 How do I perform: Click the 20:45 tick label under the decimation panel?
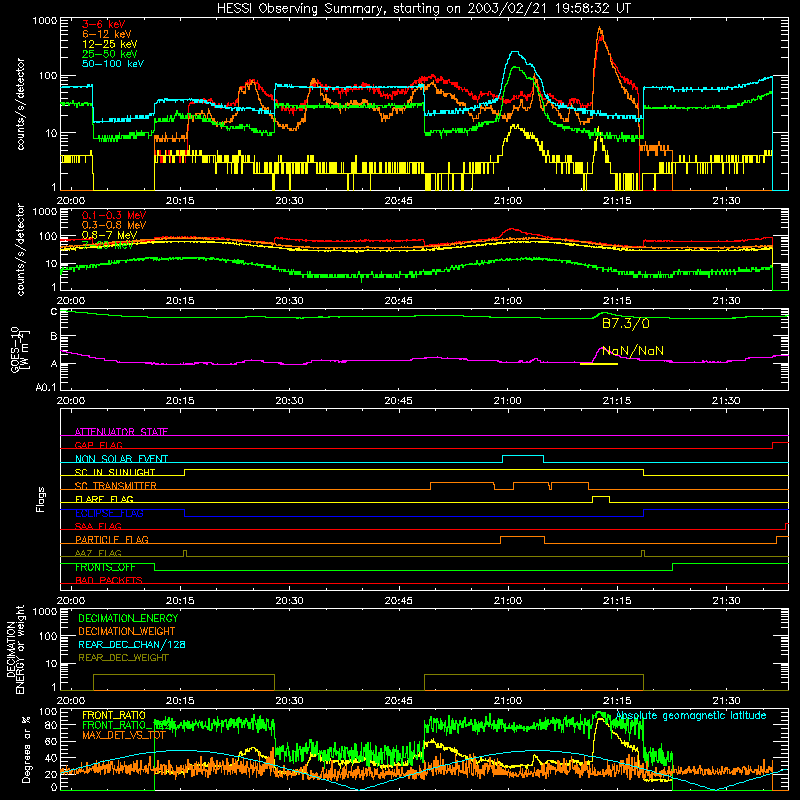(398, 701)
